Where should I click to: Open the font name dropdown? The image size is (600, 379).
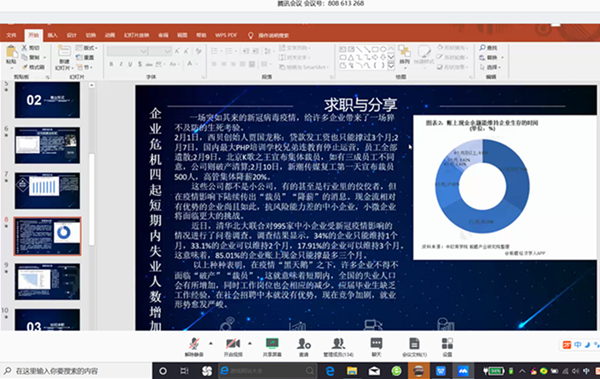point(128,51)
